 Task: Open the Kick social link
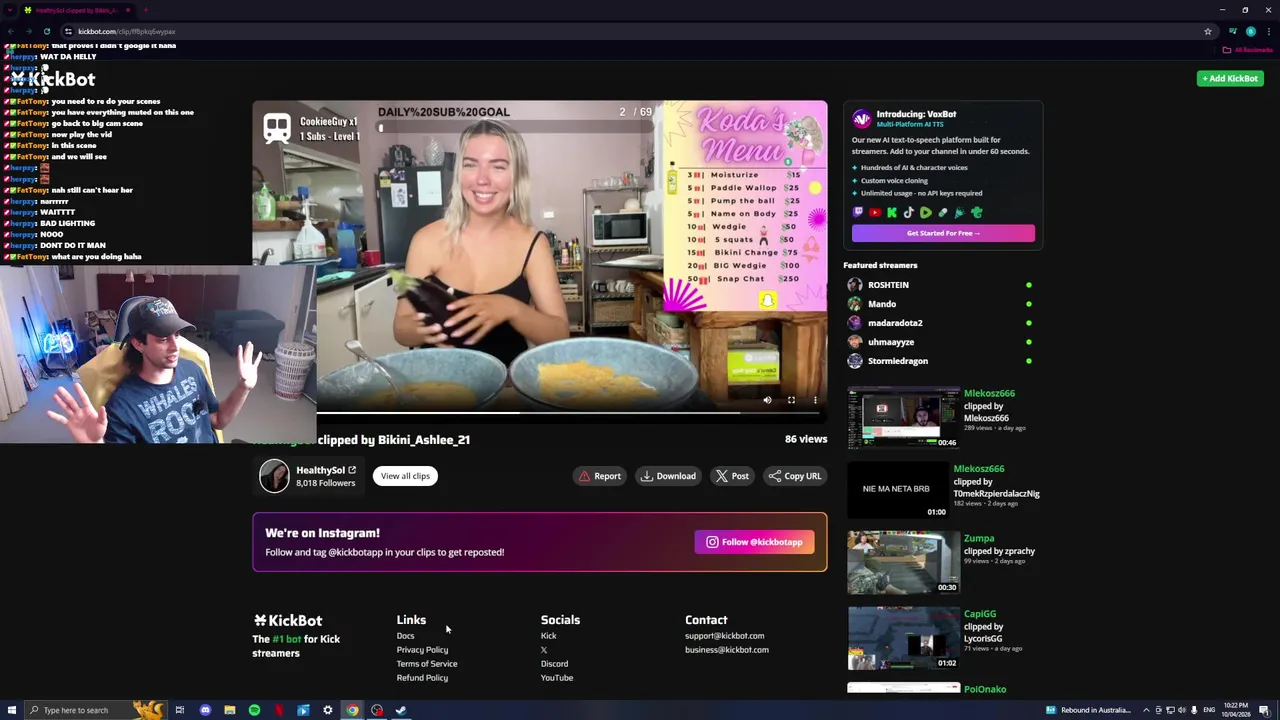point(548,636)
